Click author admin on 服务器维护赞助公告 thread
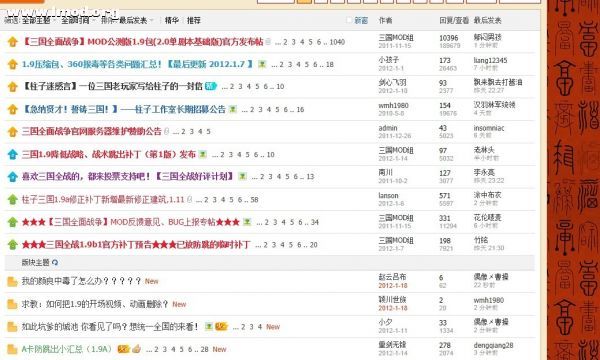The height and width of the screenshot is (360, 600). pos(388,128)
